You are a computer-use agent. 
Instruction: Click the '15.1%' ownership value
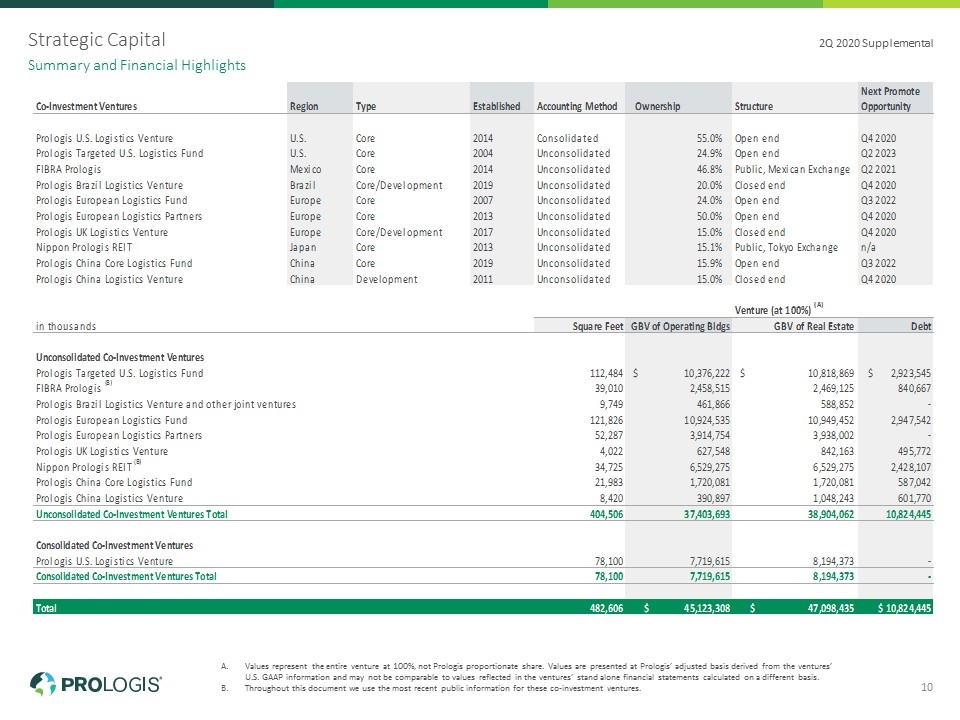709,247
